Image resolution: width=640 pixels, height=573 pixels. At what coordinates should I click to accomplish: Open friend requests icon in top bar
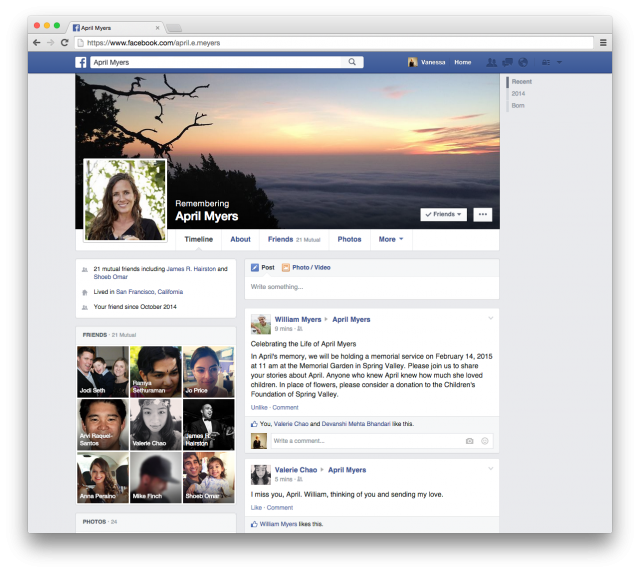pyautogui.click(x=490, y=62)
